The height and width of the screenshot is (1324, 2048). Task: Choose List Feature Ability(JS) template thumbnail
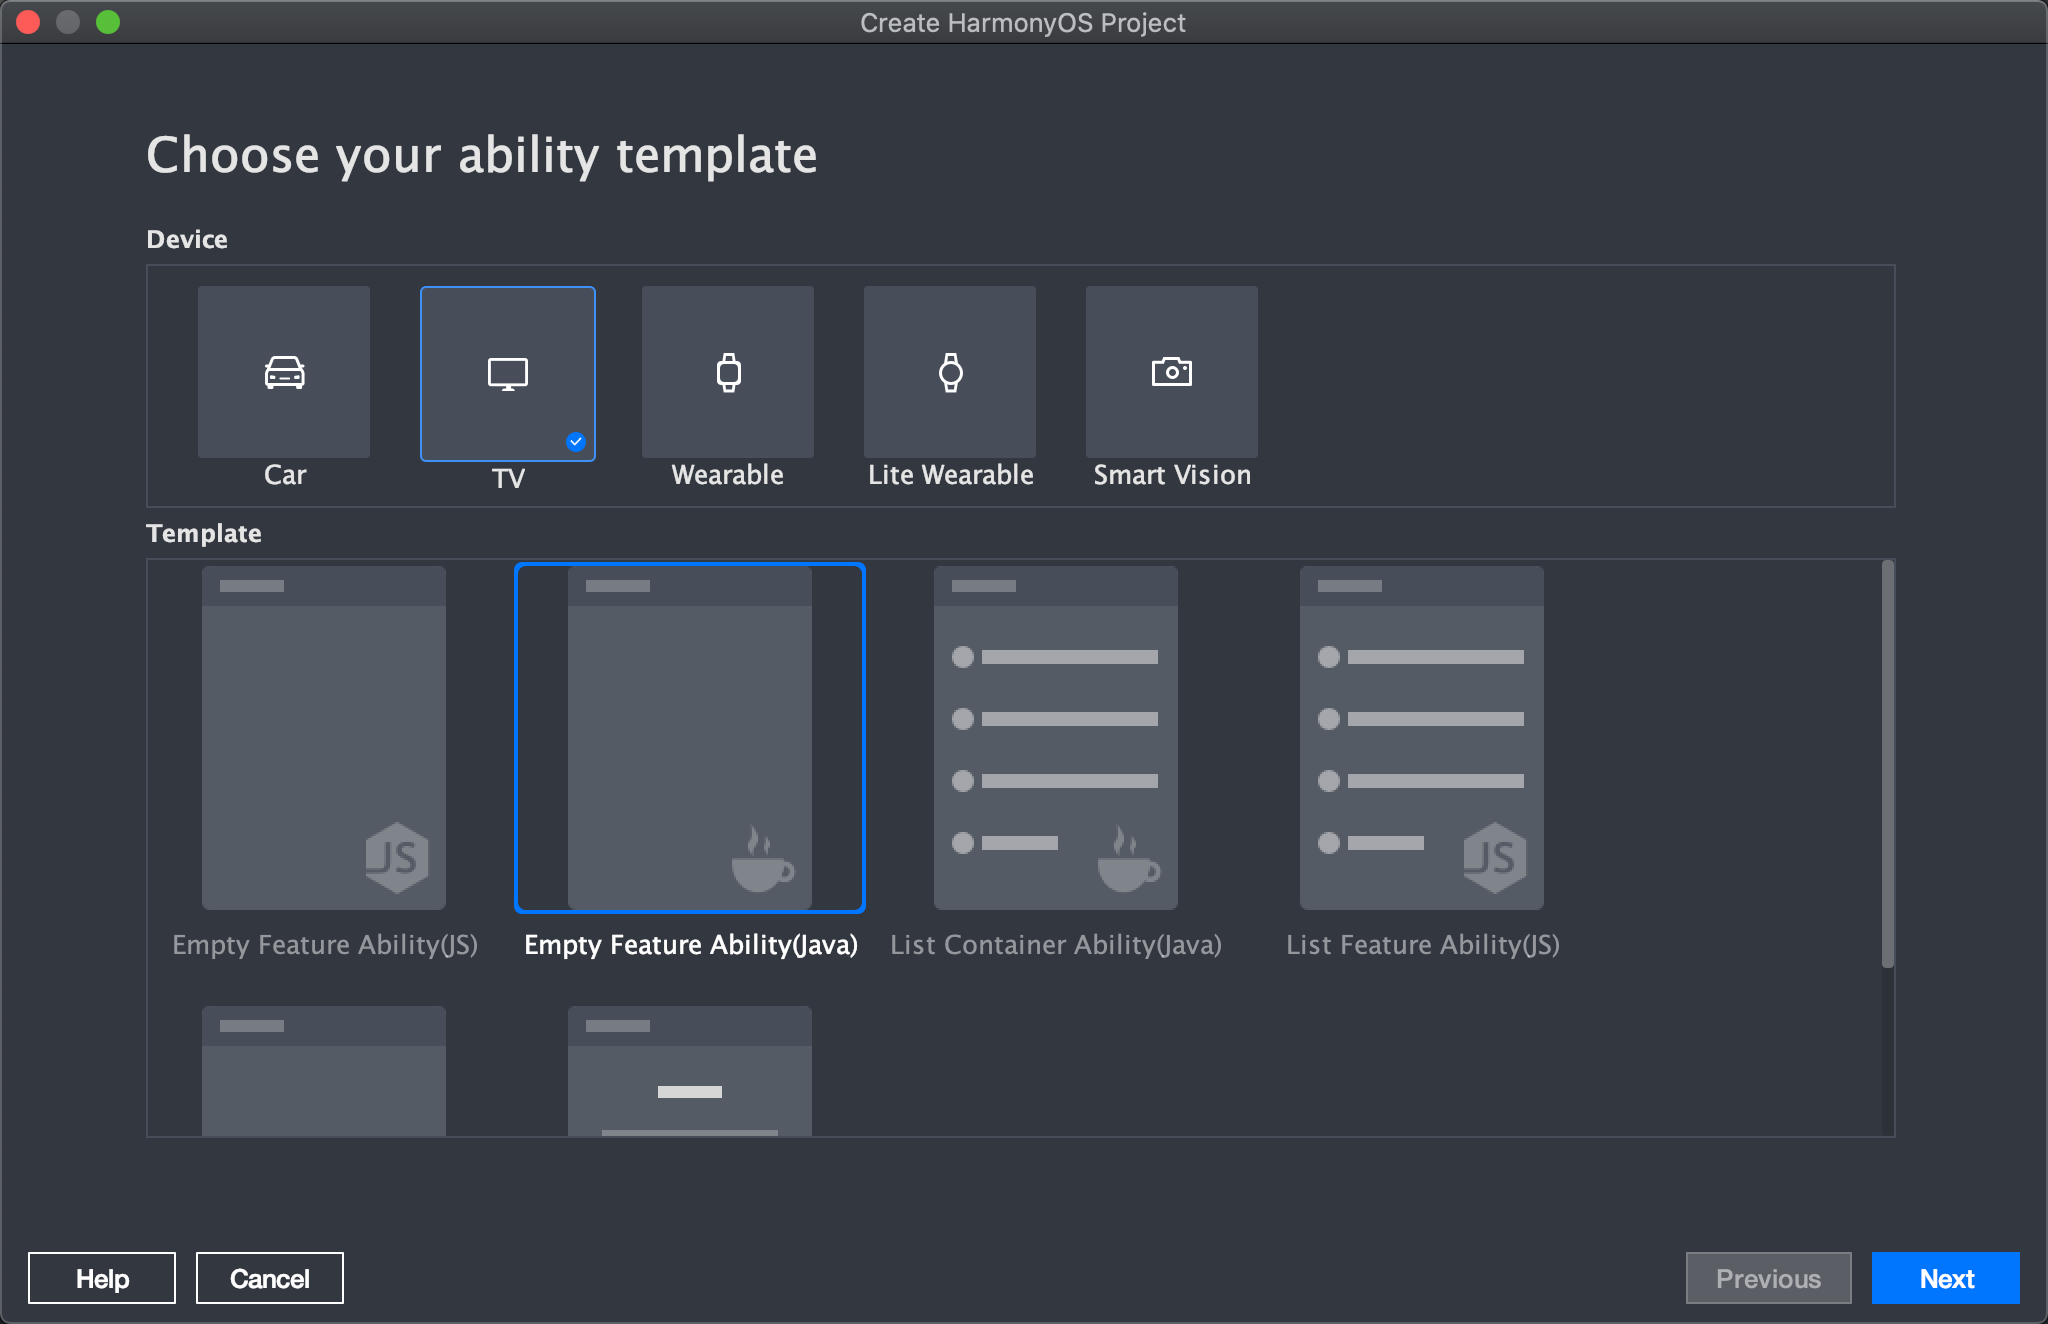coord(1422,738)
